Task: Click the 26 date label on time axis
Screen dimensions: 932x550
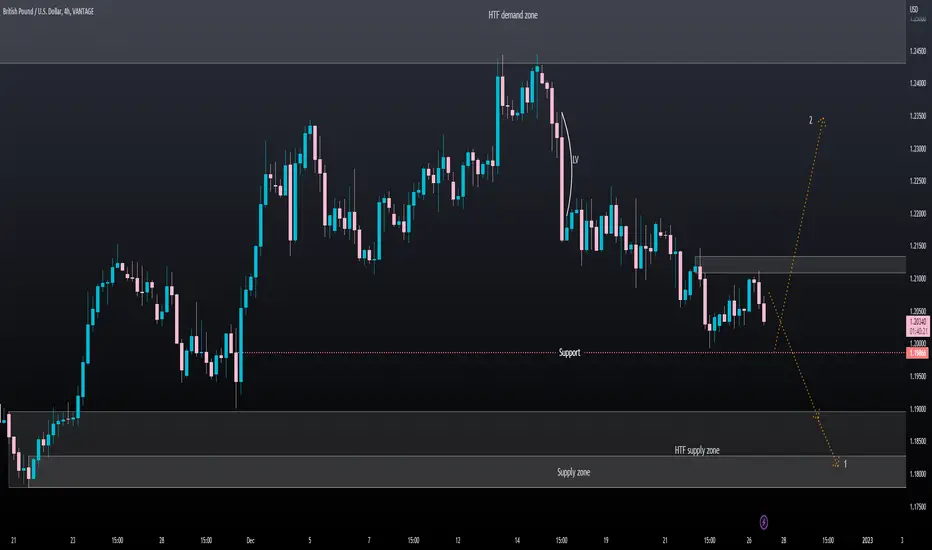Action: click(749, 540)
